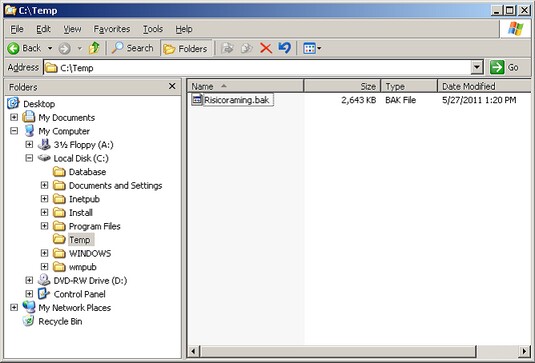The width and height of the screenshot is (535, 363).
Task: Select the Risicoraming.bak file name
Action: tap(238, 100)
